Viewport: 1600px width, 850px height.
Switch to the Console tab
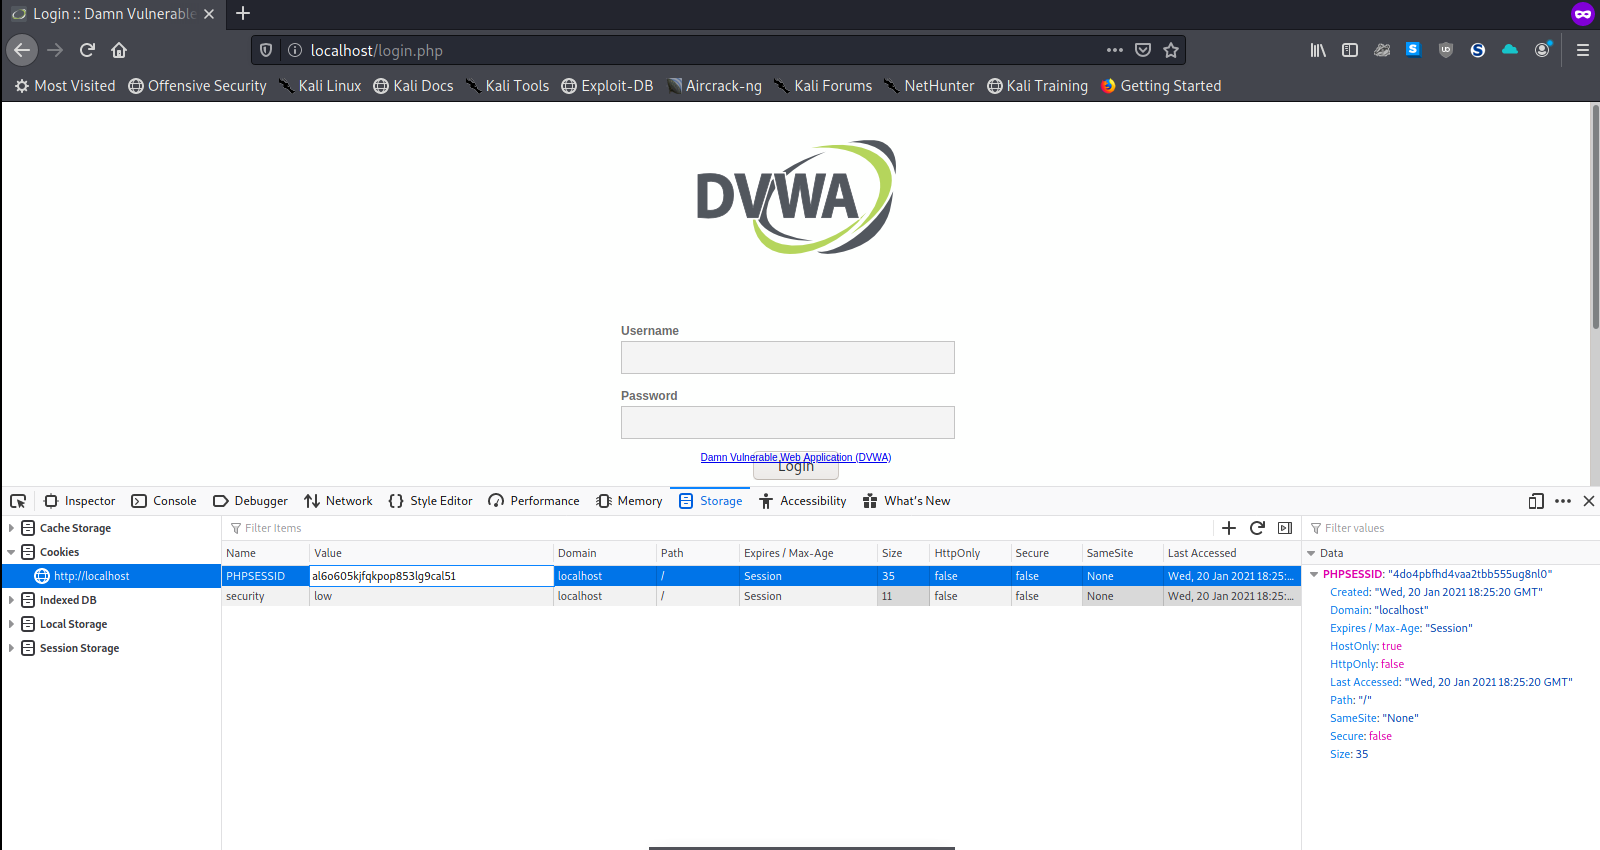tap(164, 501)
